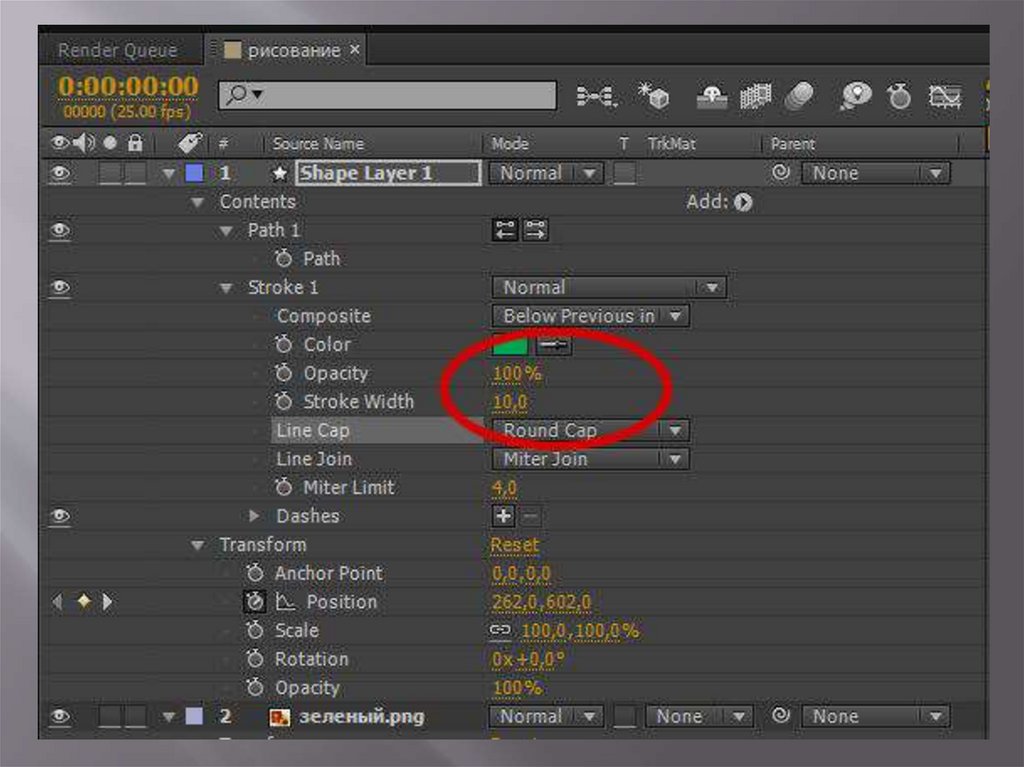Toggle visibility of Path 1
Screen dimensions: 1024x767
(60, 230)
